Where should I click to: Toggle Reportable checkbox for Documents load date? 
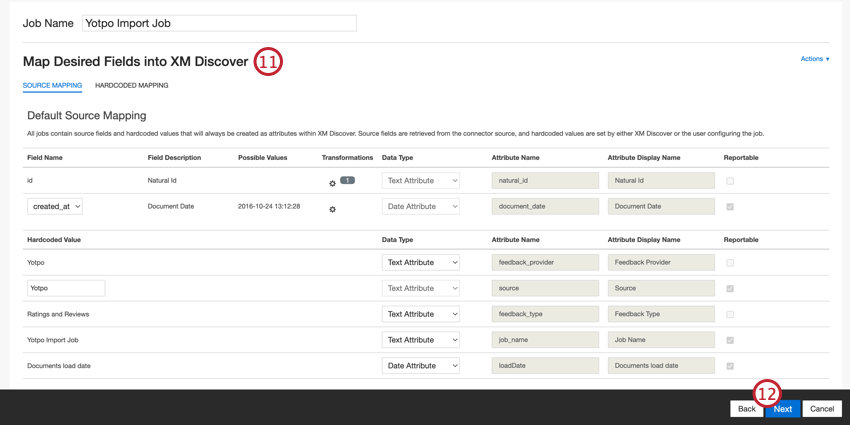pos(730,366)
